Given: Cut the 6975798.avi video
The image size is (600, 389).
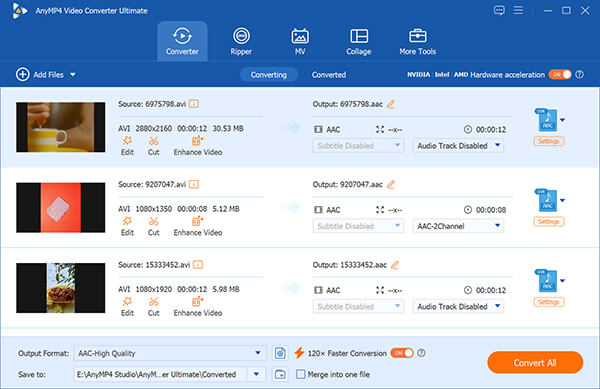Looking at the screenshot, I should [153, 146].
